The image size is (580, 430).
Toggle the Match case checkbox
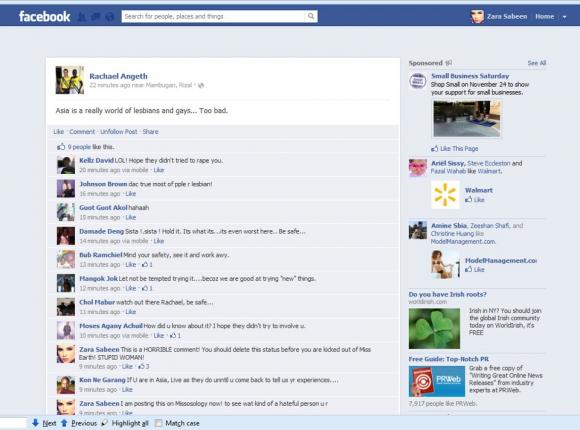coord(158,423)
